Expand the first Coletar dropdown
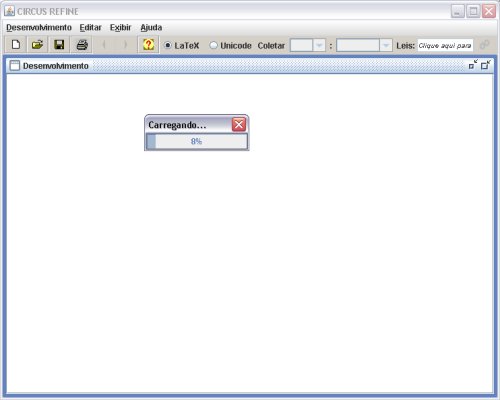The image size is (500, 400). tap(319, 45)
